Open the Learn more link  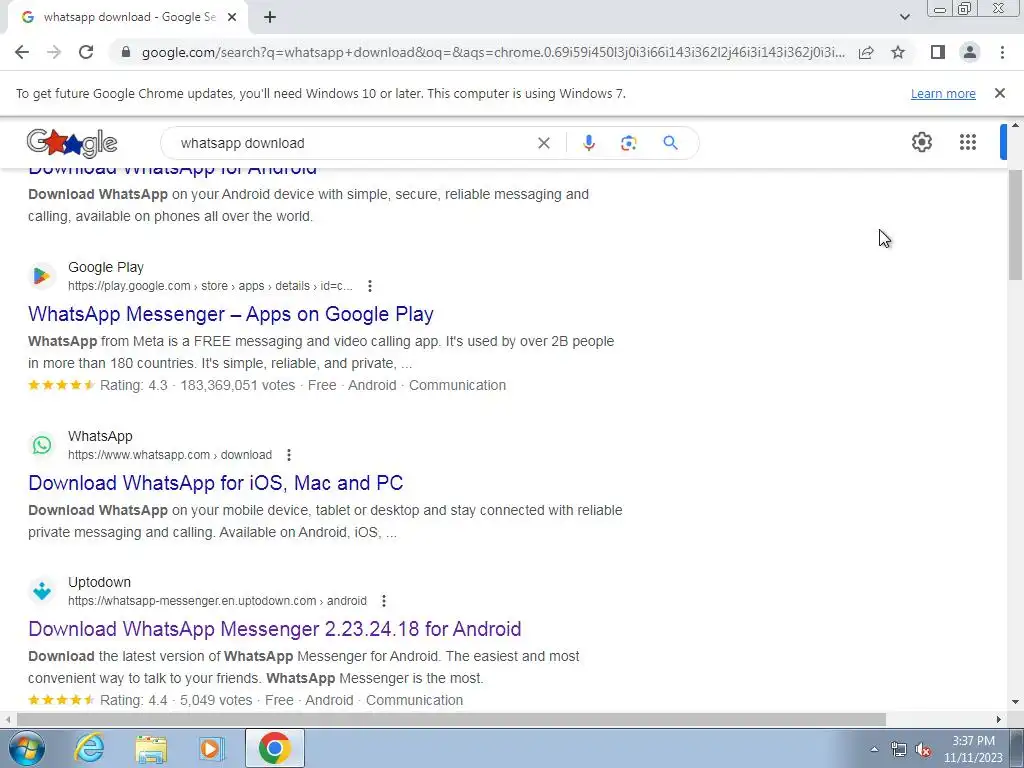pos(943,93)
